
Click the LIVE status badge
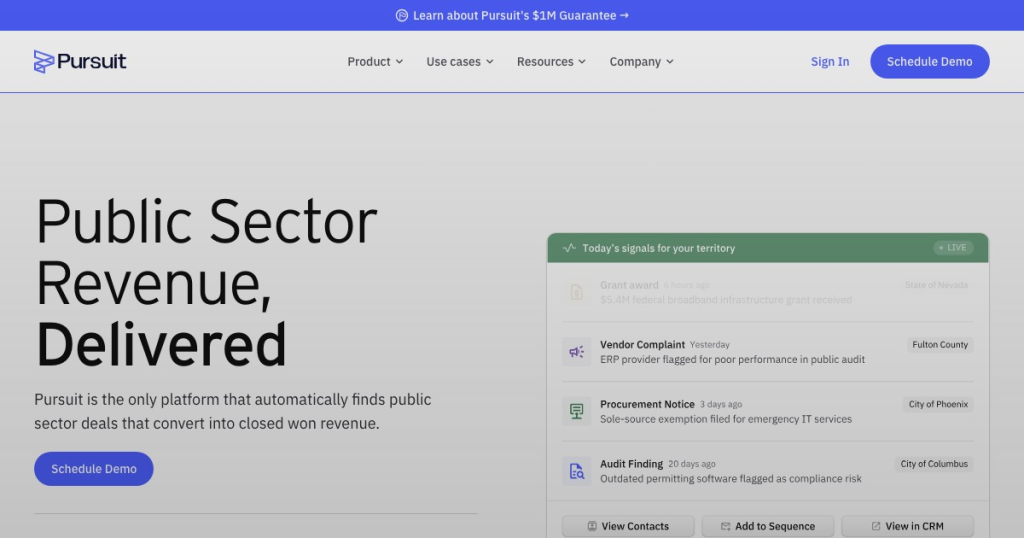click(x=953, y=247)
